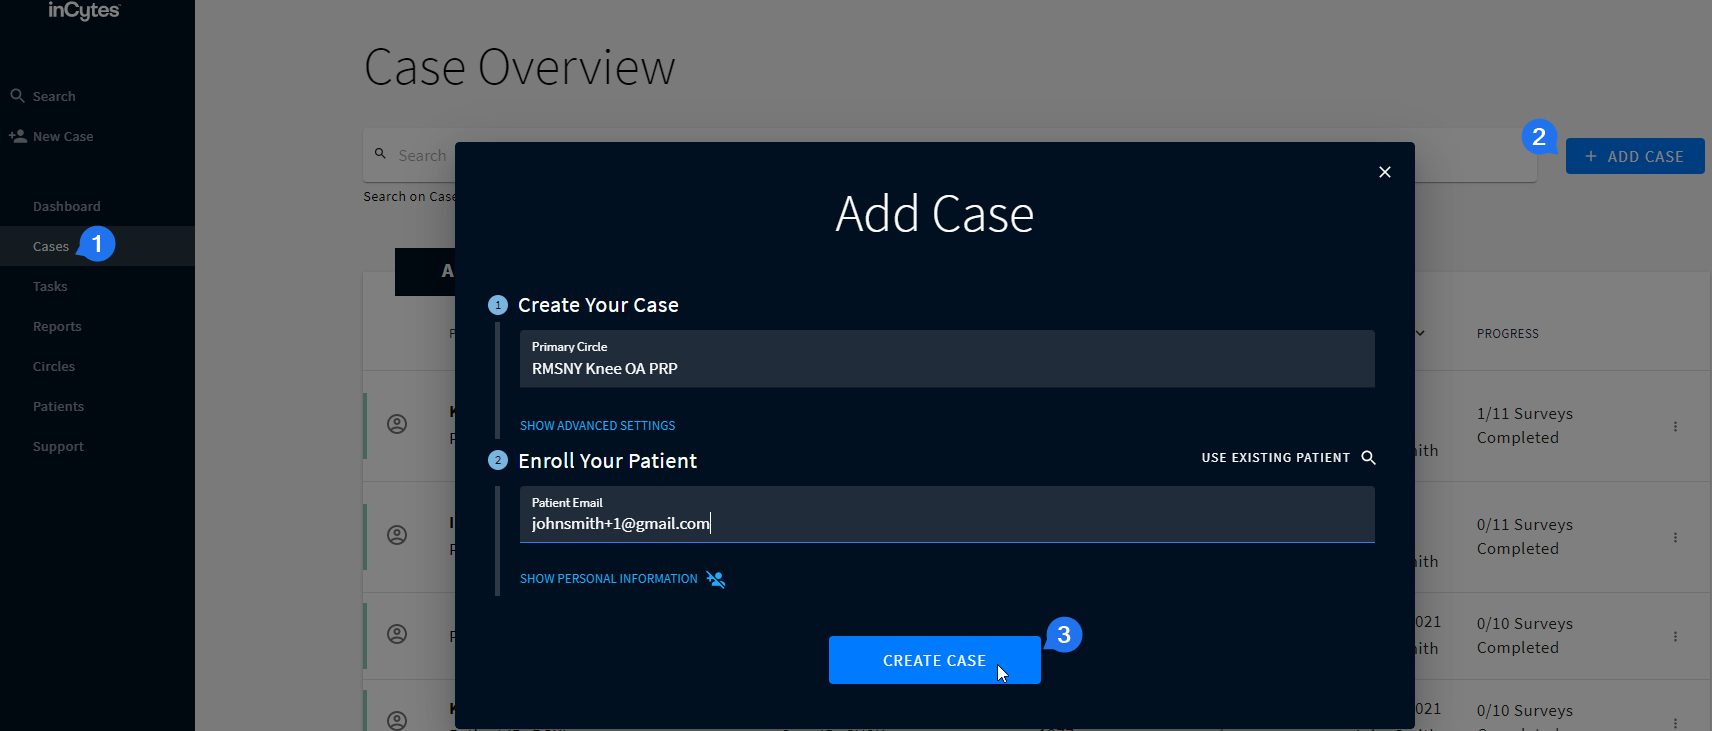Click the New Case add-person icon
This screenshot has width=1712, height=731.
[x=17, y=136]
